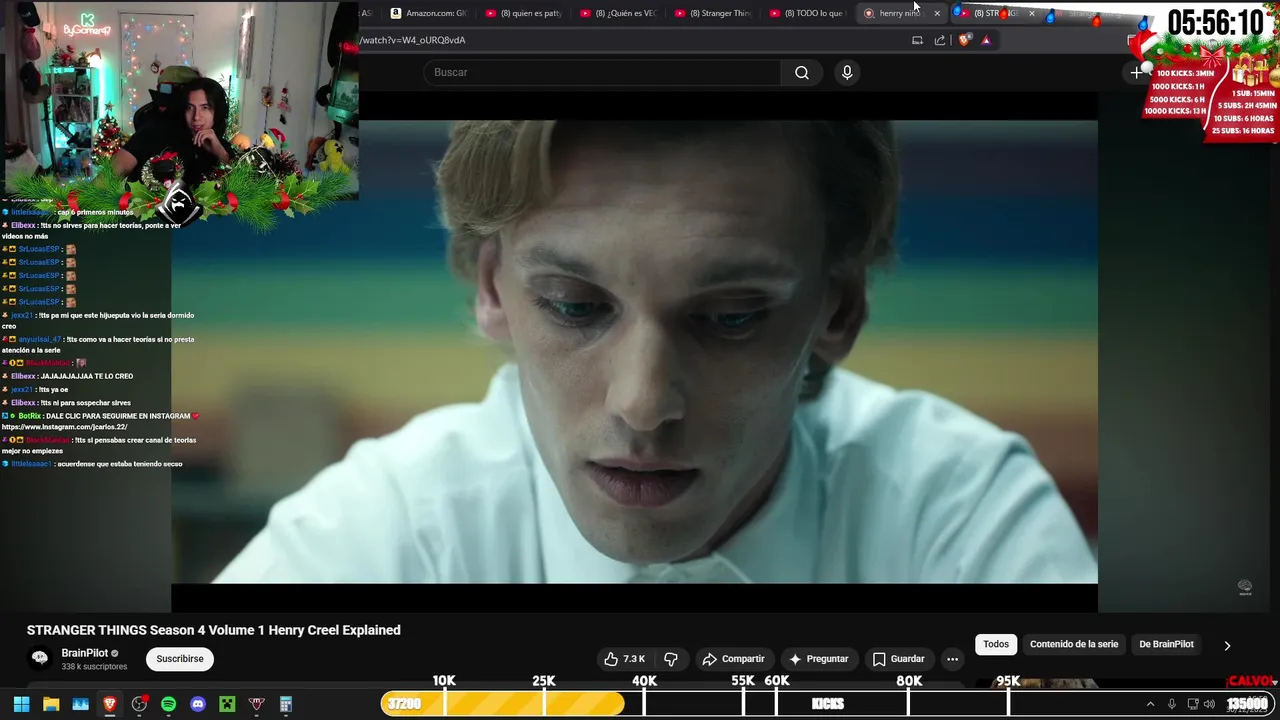1280x720 pixels.
Task: Select the Todos filter chip
Action: pyautogui.click(x=996, y=644)
